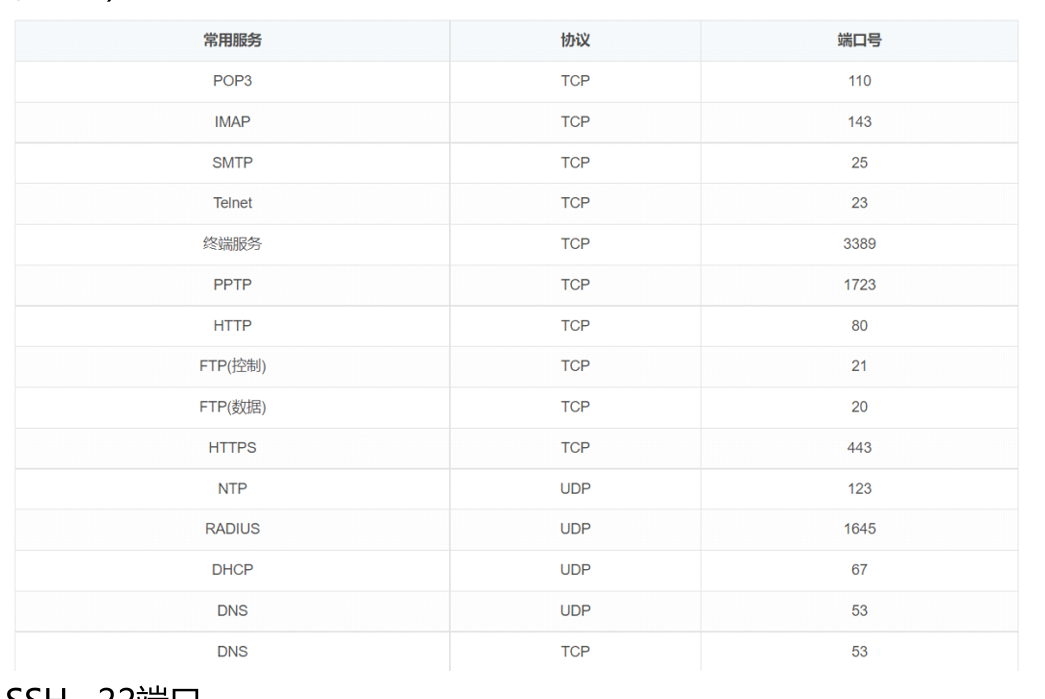Select the HTTPS service cell
The width and height of the screenshot is (1045, 699).
point(232,448)
